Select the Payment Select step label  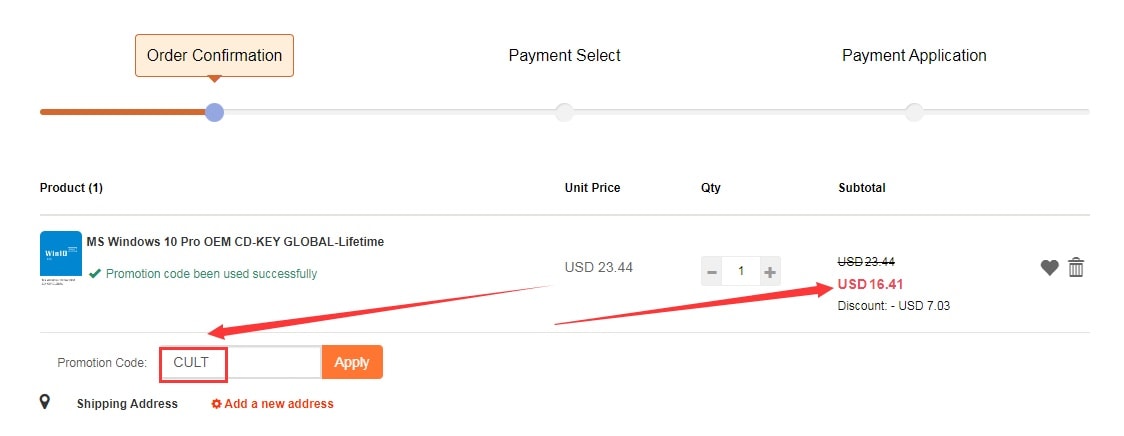[x=564, y=56]
